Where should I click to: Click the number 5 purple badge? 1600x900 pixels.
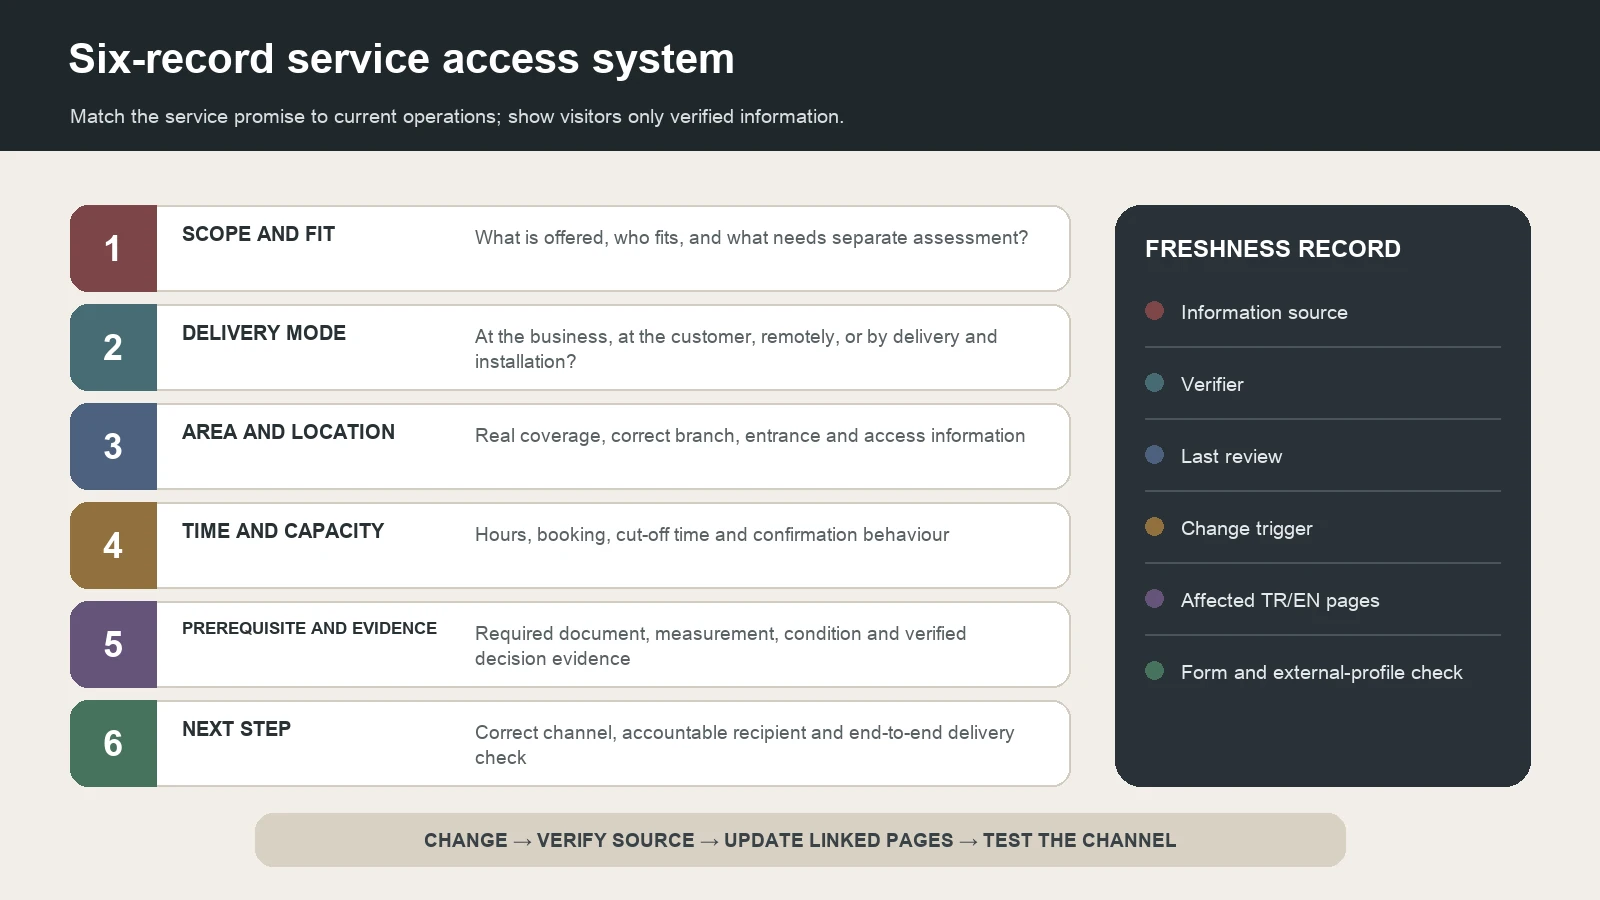tap(113, 644)
